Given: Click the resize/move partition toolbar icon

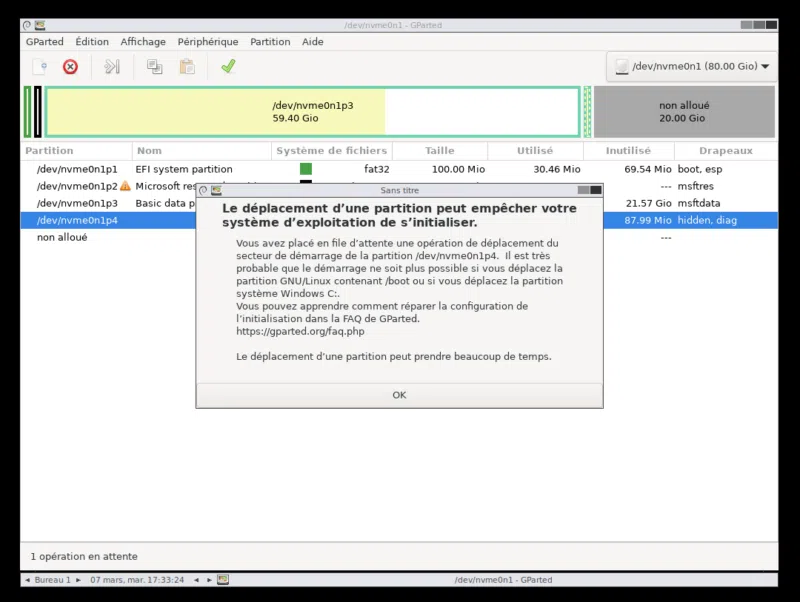Looking at the screenshot, I should pos(112,67).
